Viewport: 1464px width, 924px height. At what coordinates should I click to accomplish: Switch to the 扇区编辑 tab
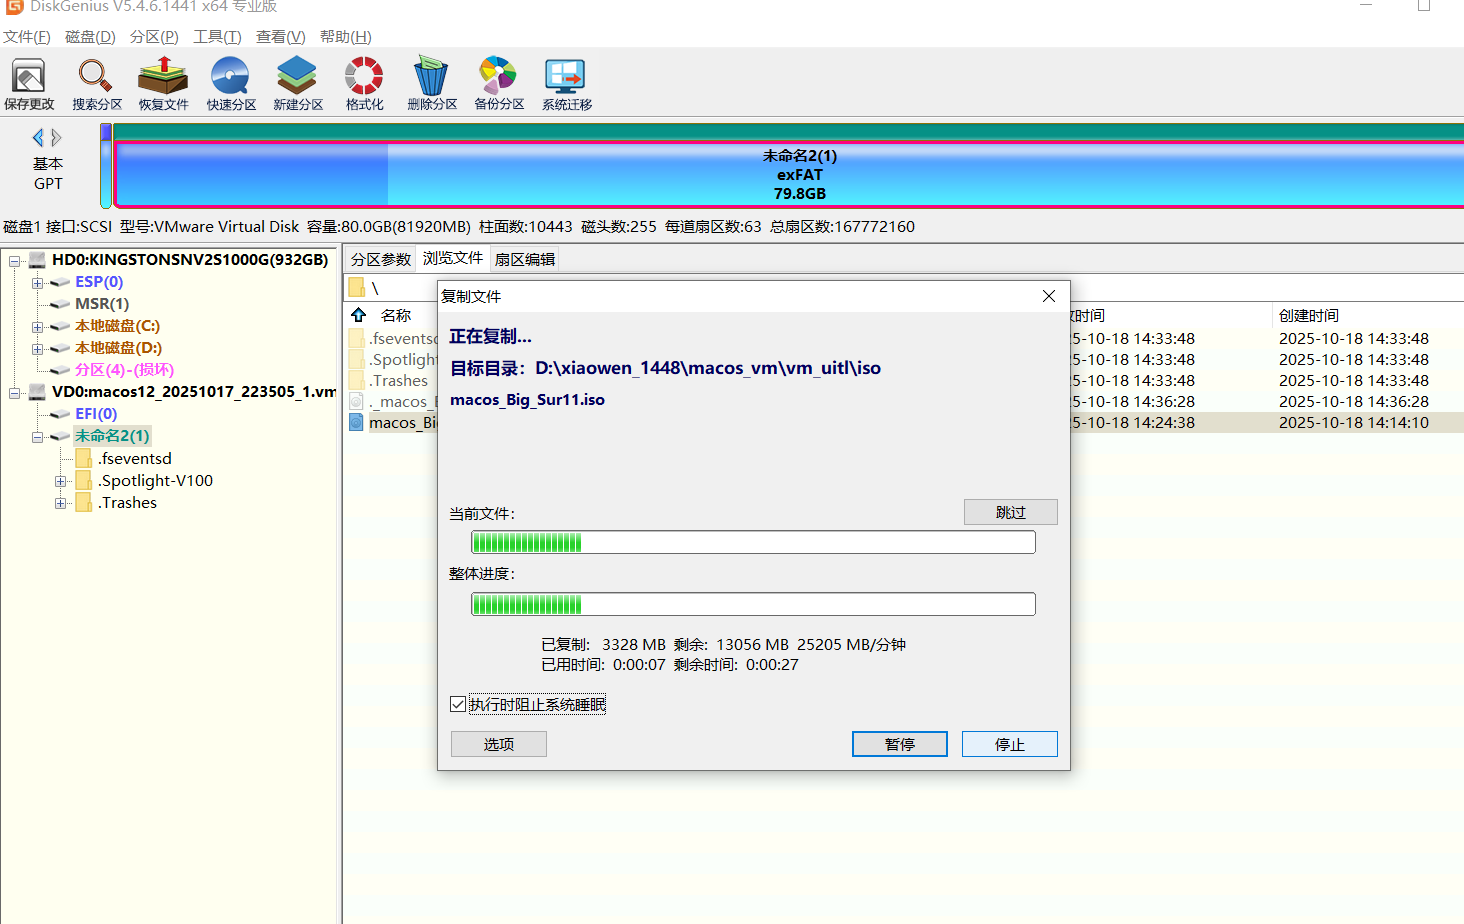point(525,259)
